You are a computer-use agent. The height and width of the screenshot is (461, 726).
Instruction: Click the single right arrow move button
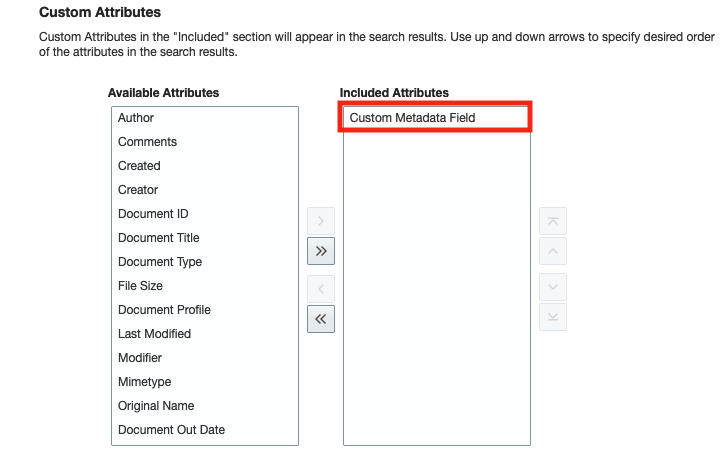pos(321,221)
